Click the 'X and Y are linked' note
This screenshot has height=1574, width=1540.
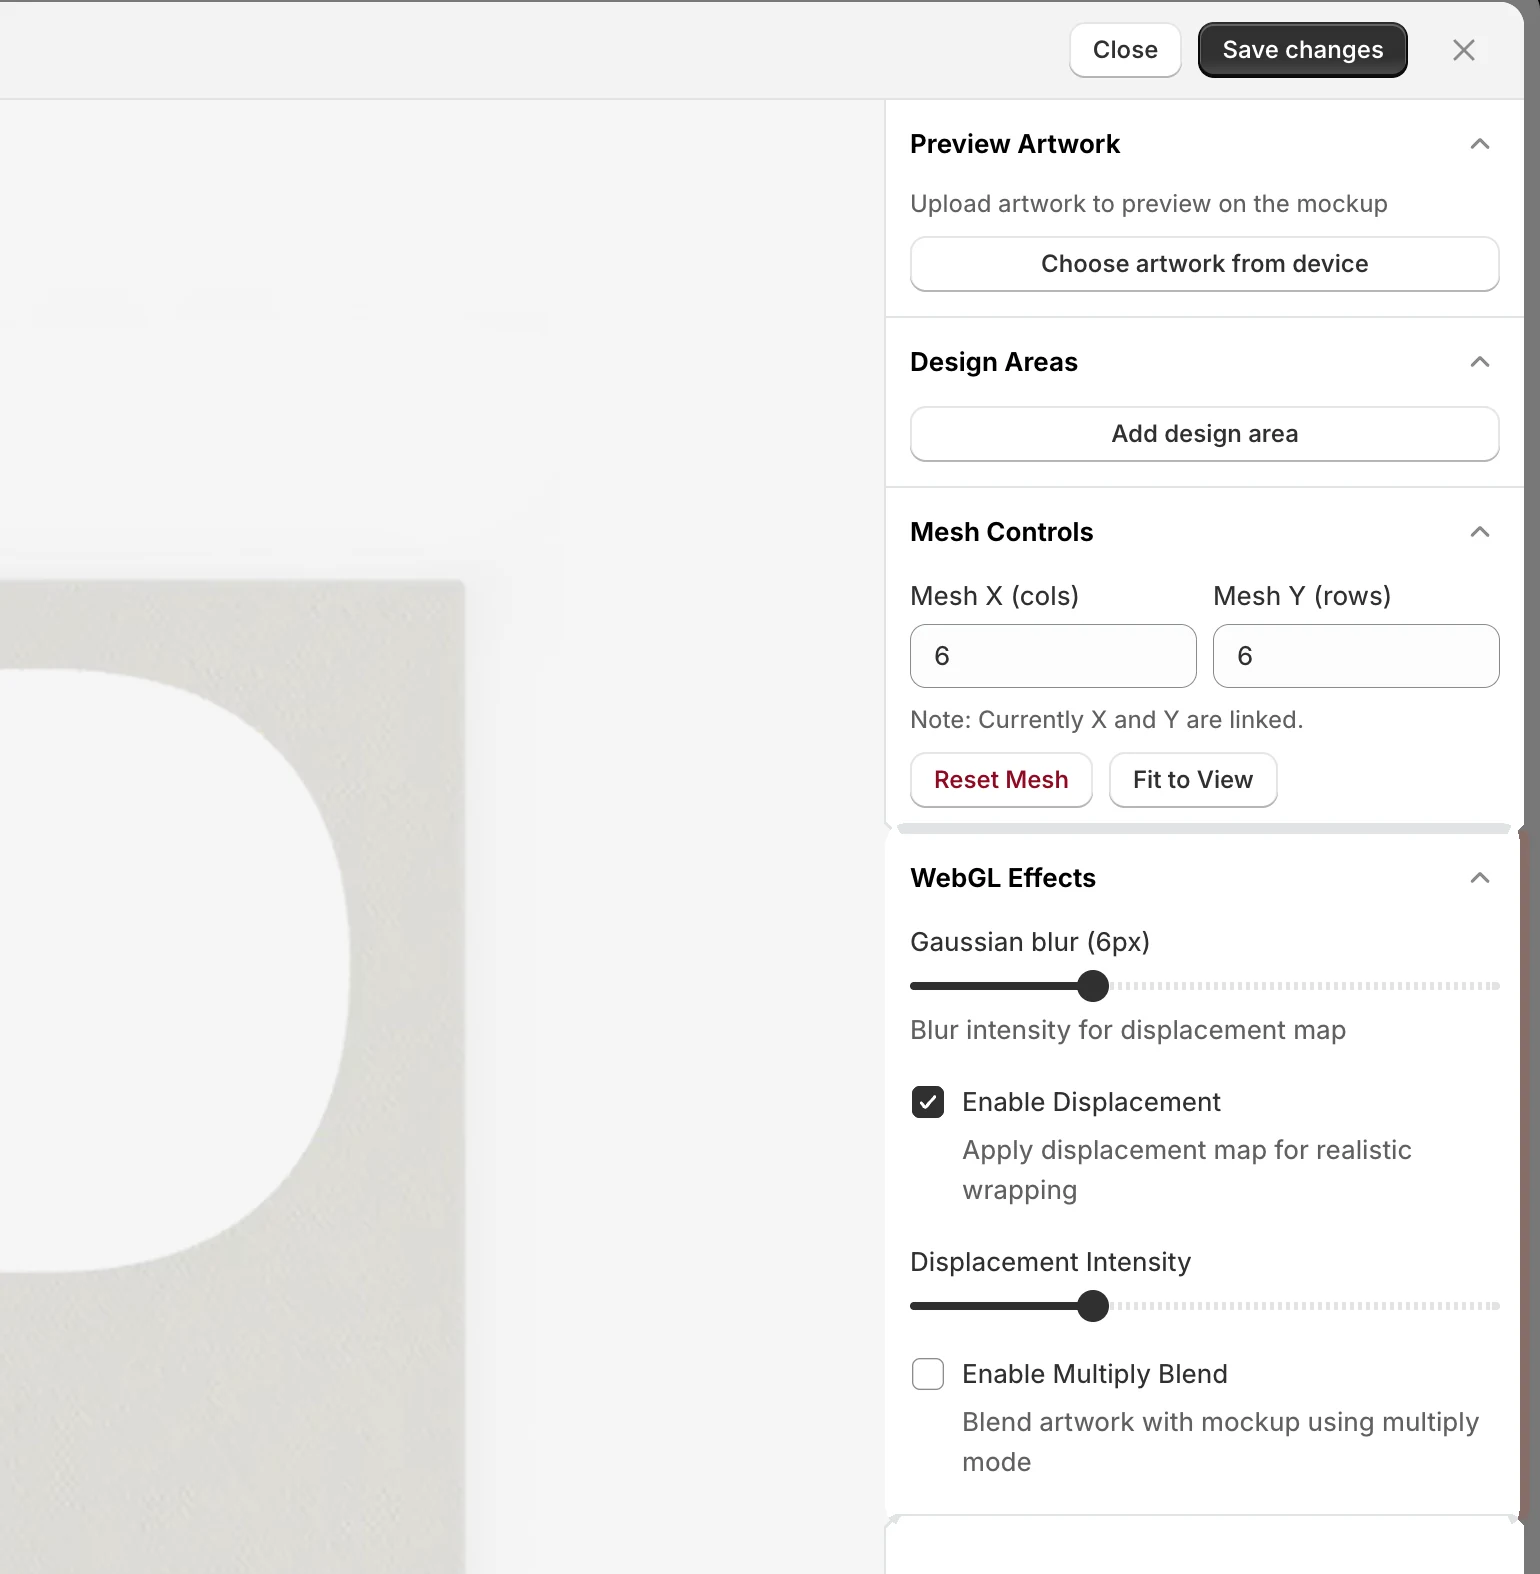click(x=1107, y=720)
